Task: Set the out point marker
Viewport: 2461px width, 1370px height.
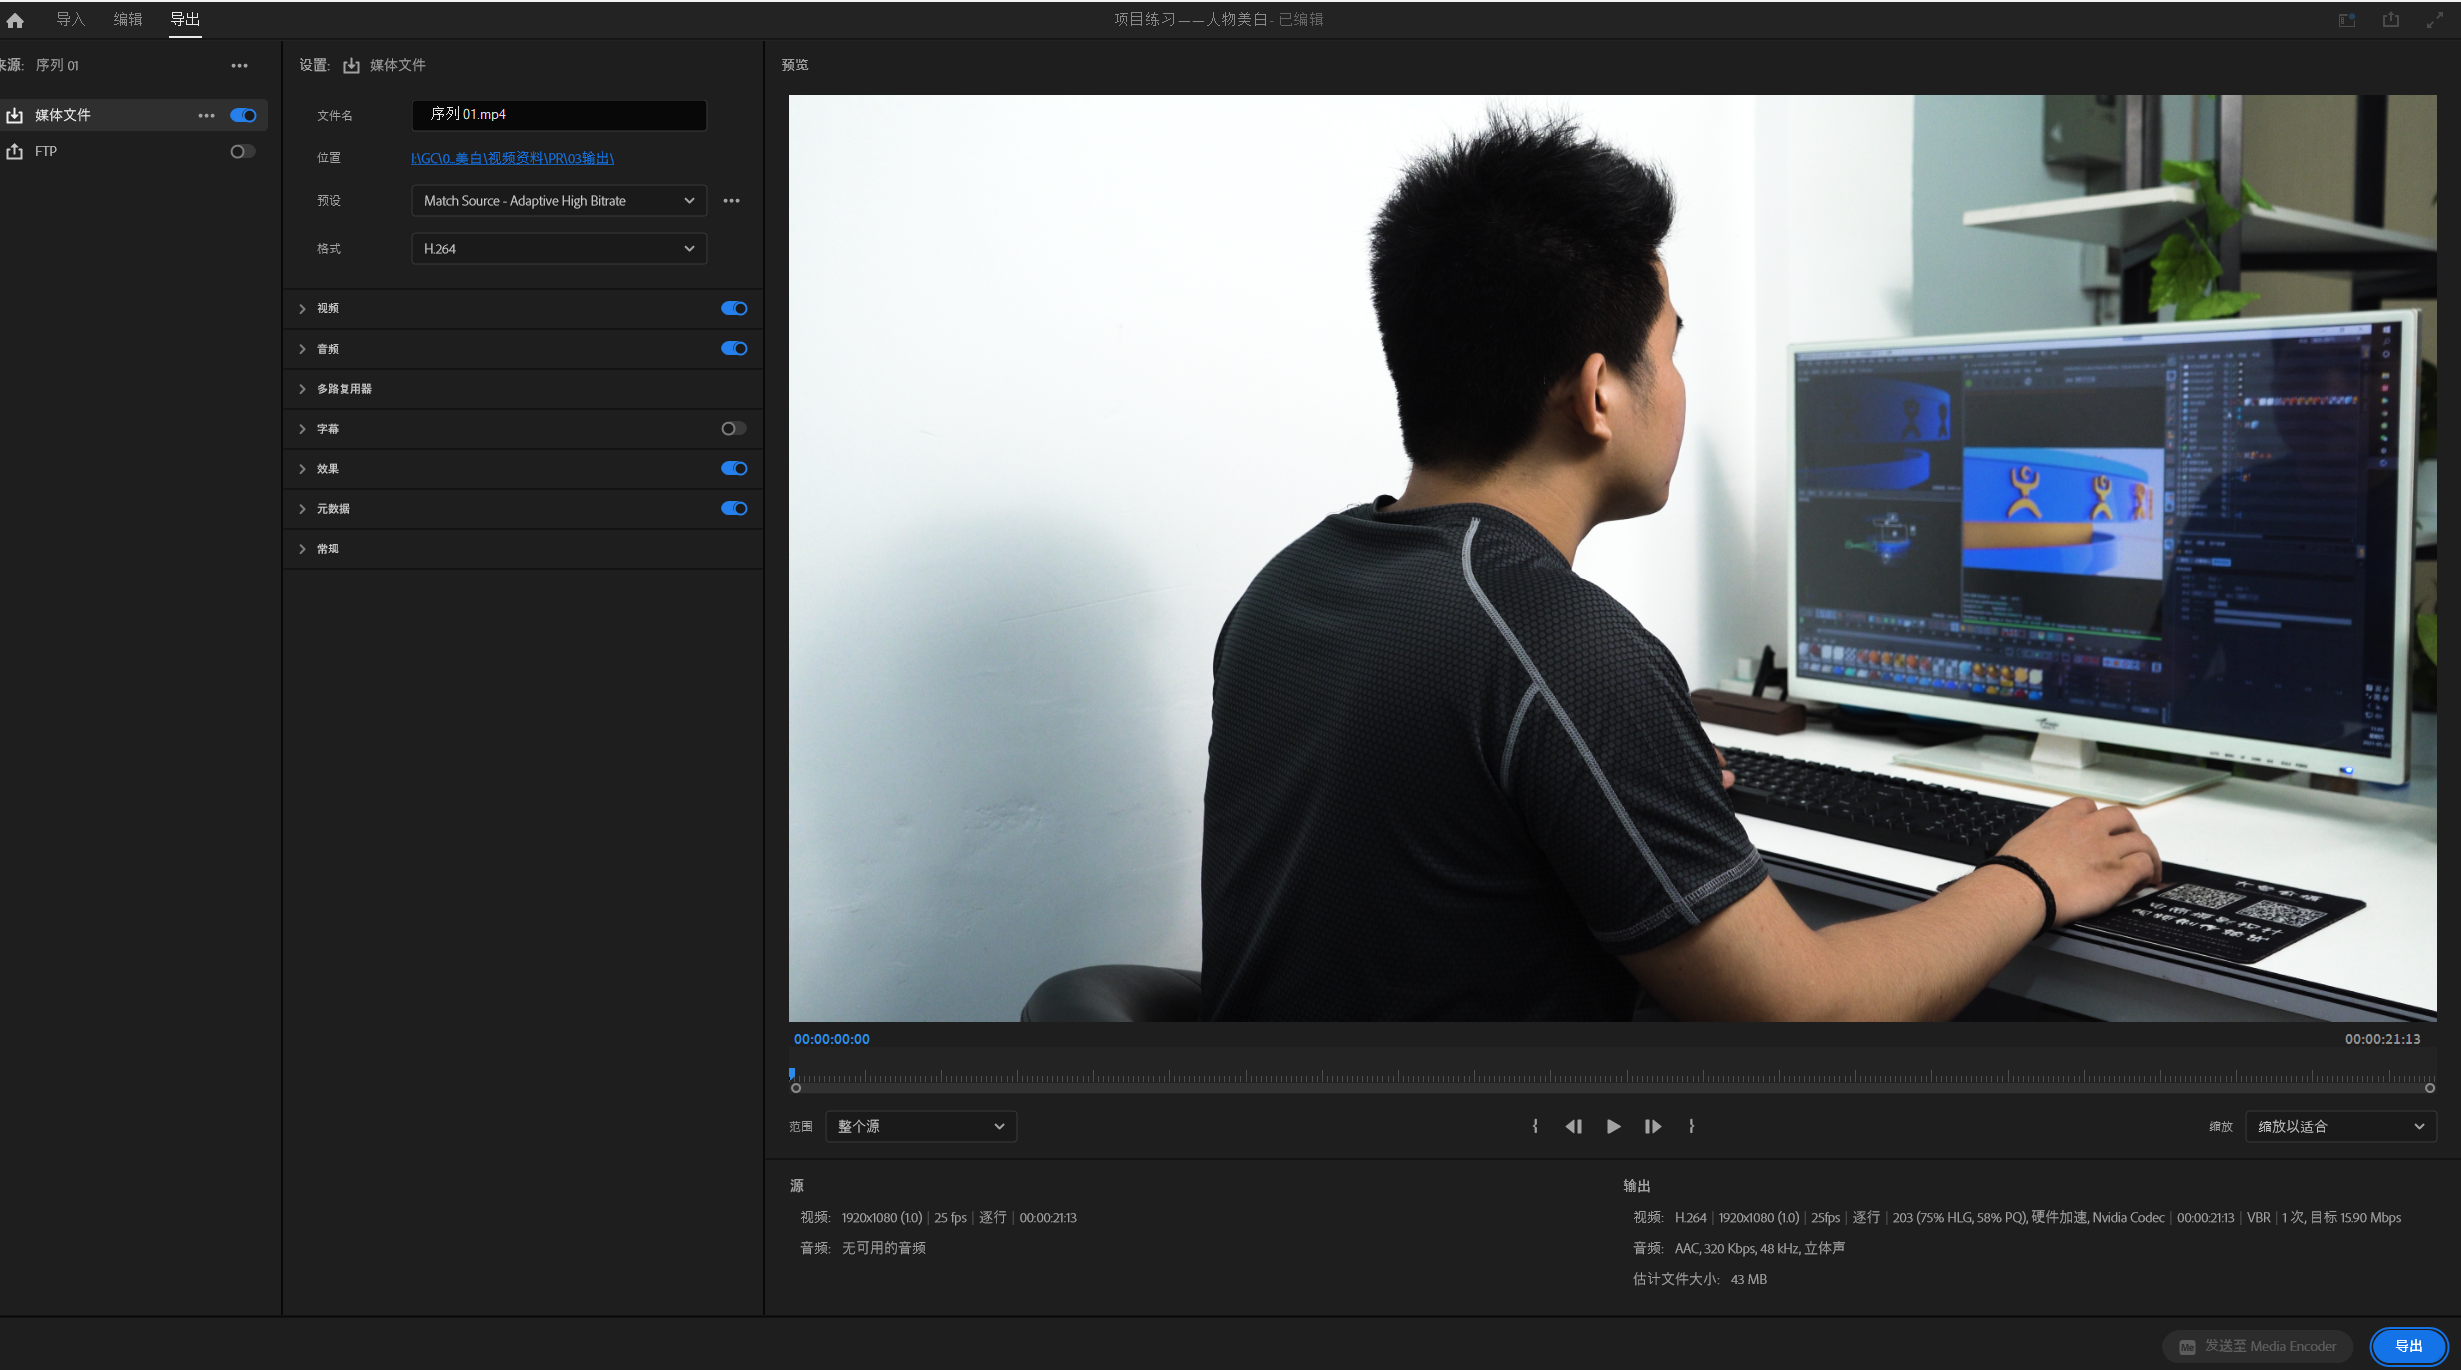Action: (1691, 1126)
